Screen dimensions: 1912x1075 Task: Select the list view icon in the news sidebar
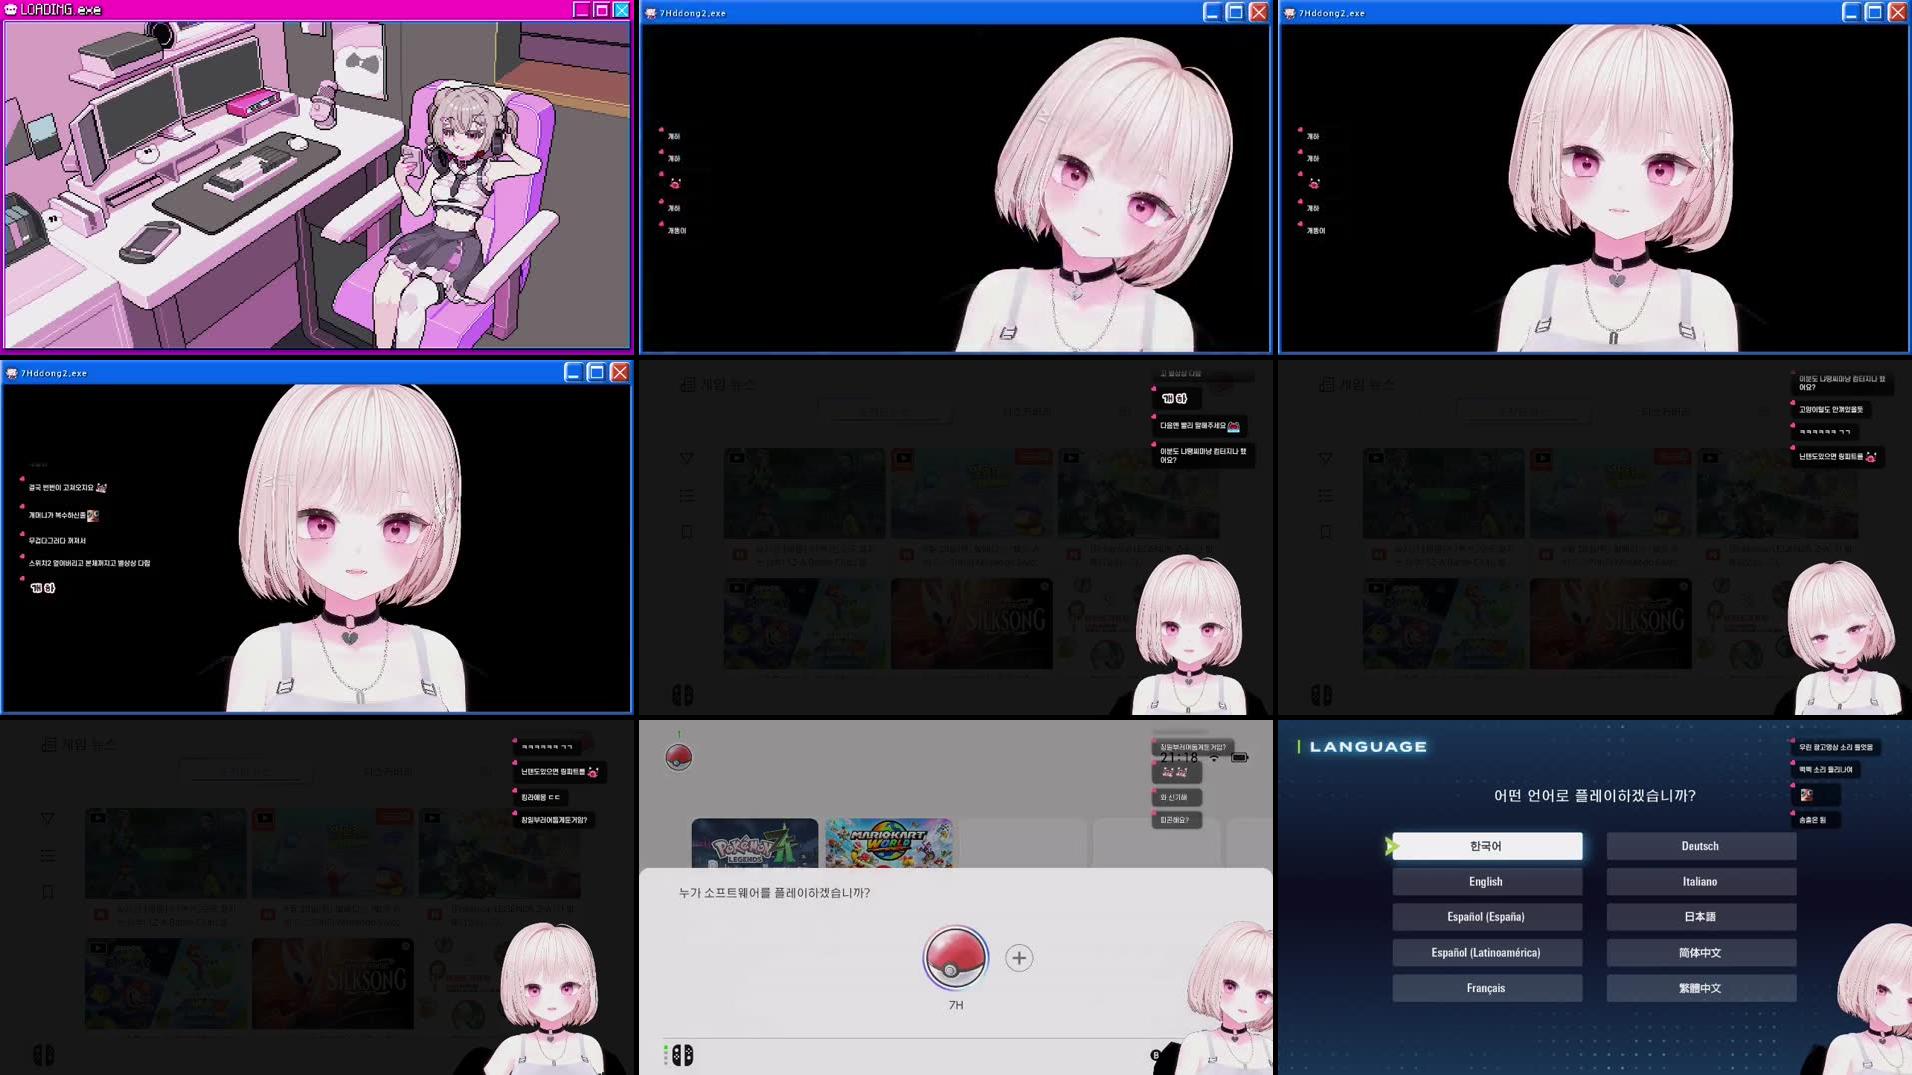click(46, 855)
